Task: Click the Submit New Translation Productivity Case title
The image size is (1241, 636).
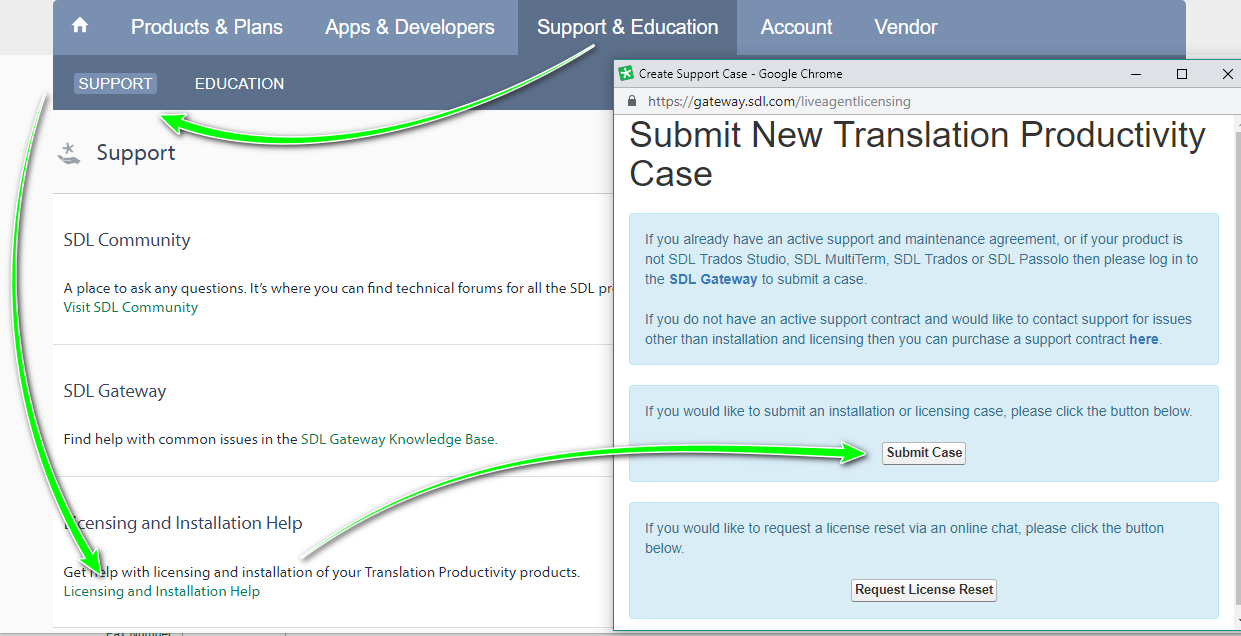Action: click(917, 154)
